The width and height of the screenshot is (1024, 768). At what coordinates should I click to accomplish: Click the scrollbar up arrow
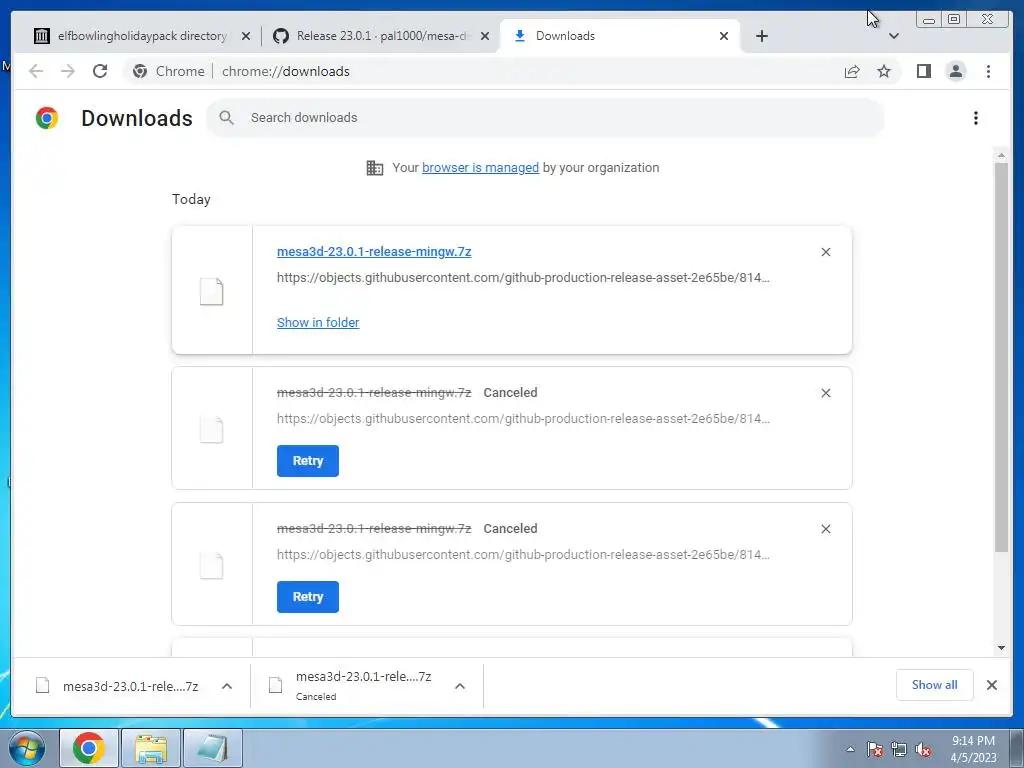pos(1001,155)
